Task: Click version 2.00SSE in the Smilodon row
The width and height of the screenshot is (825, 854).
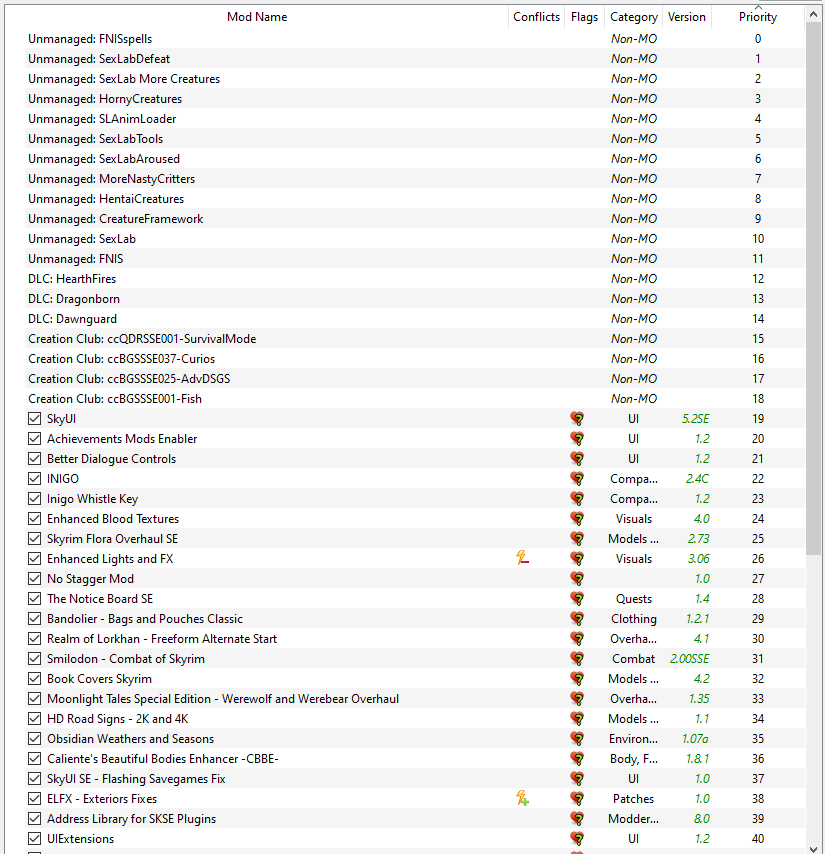Action: pyautogui.click(x=689, y=659)
